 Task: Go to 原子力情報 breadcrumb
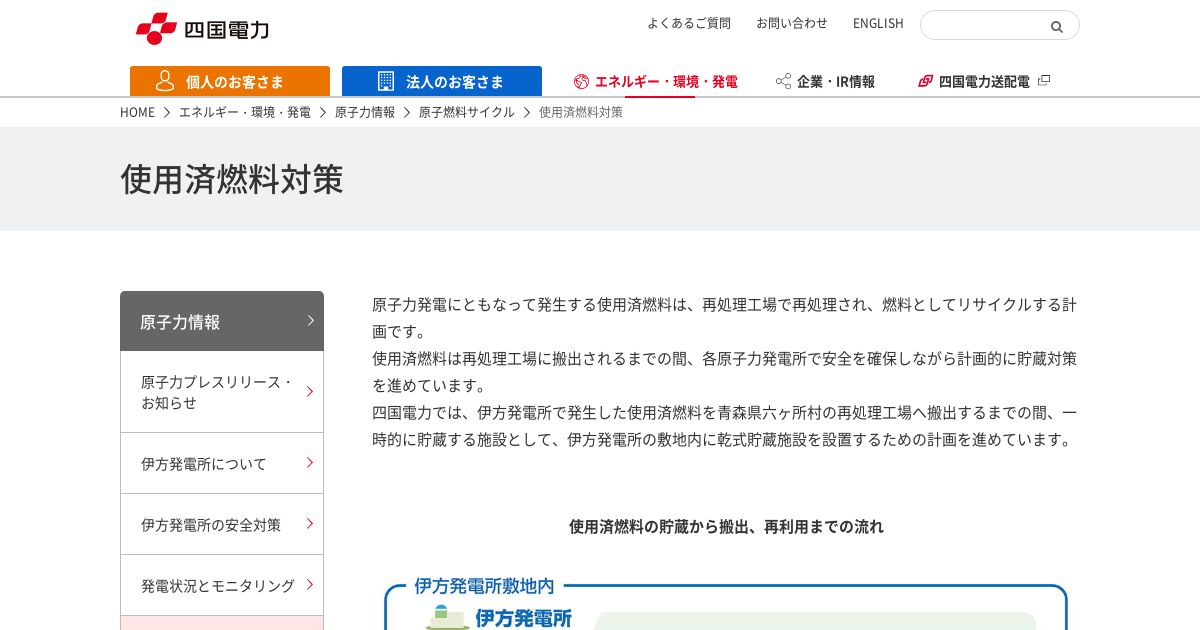tap(365, 112)
